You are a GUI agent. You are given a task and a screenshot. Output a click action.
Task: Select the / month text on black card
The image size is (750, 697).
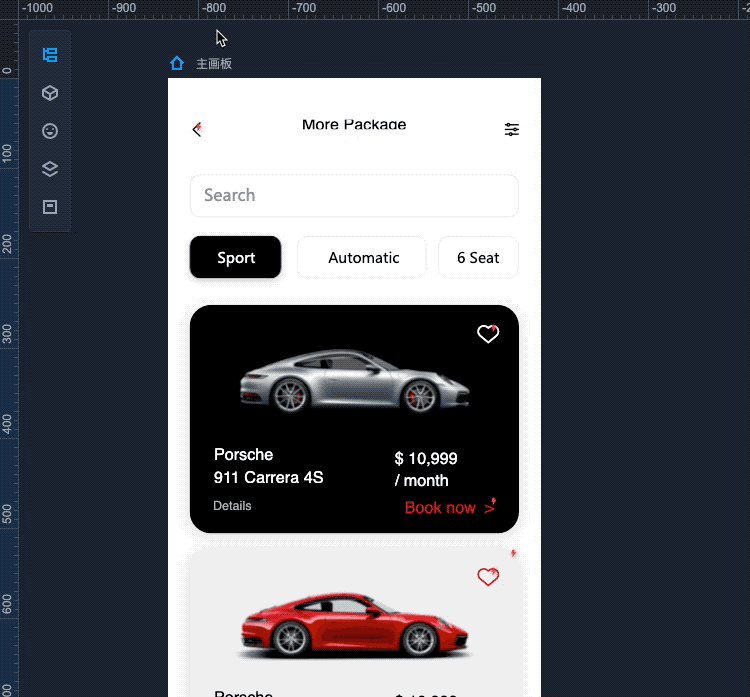tap(421, 480)
